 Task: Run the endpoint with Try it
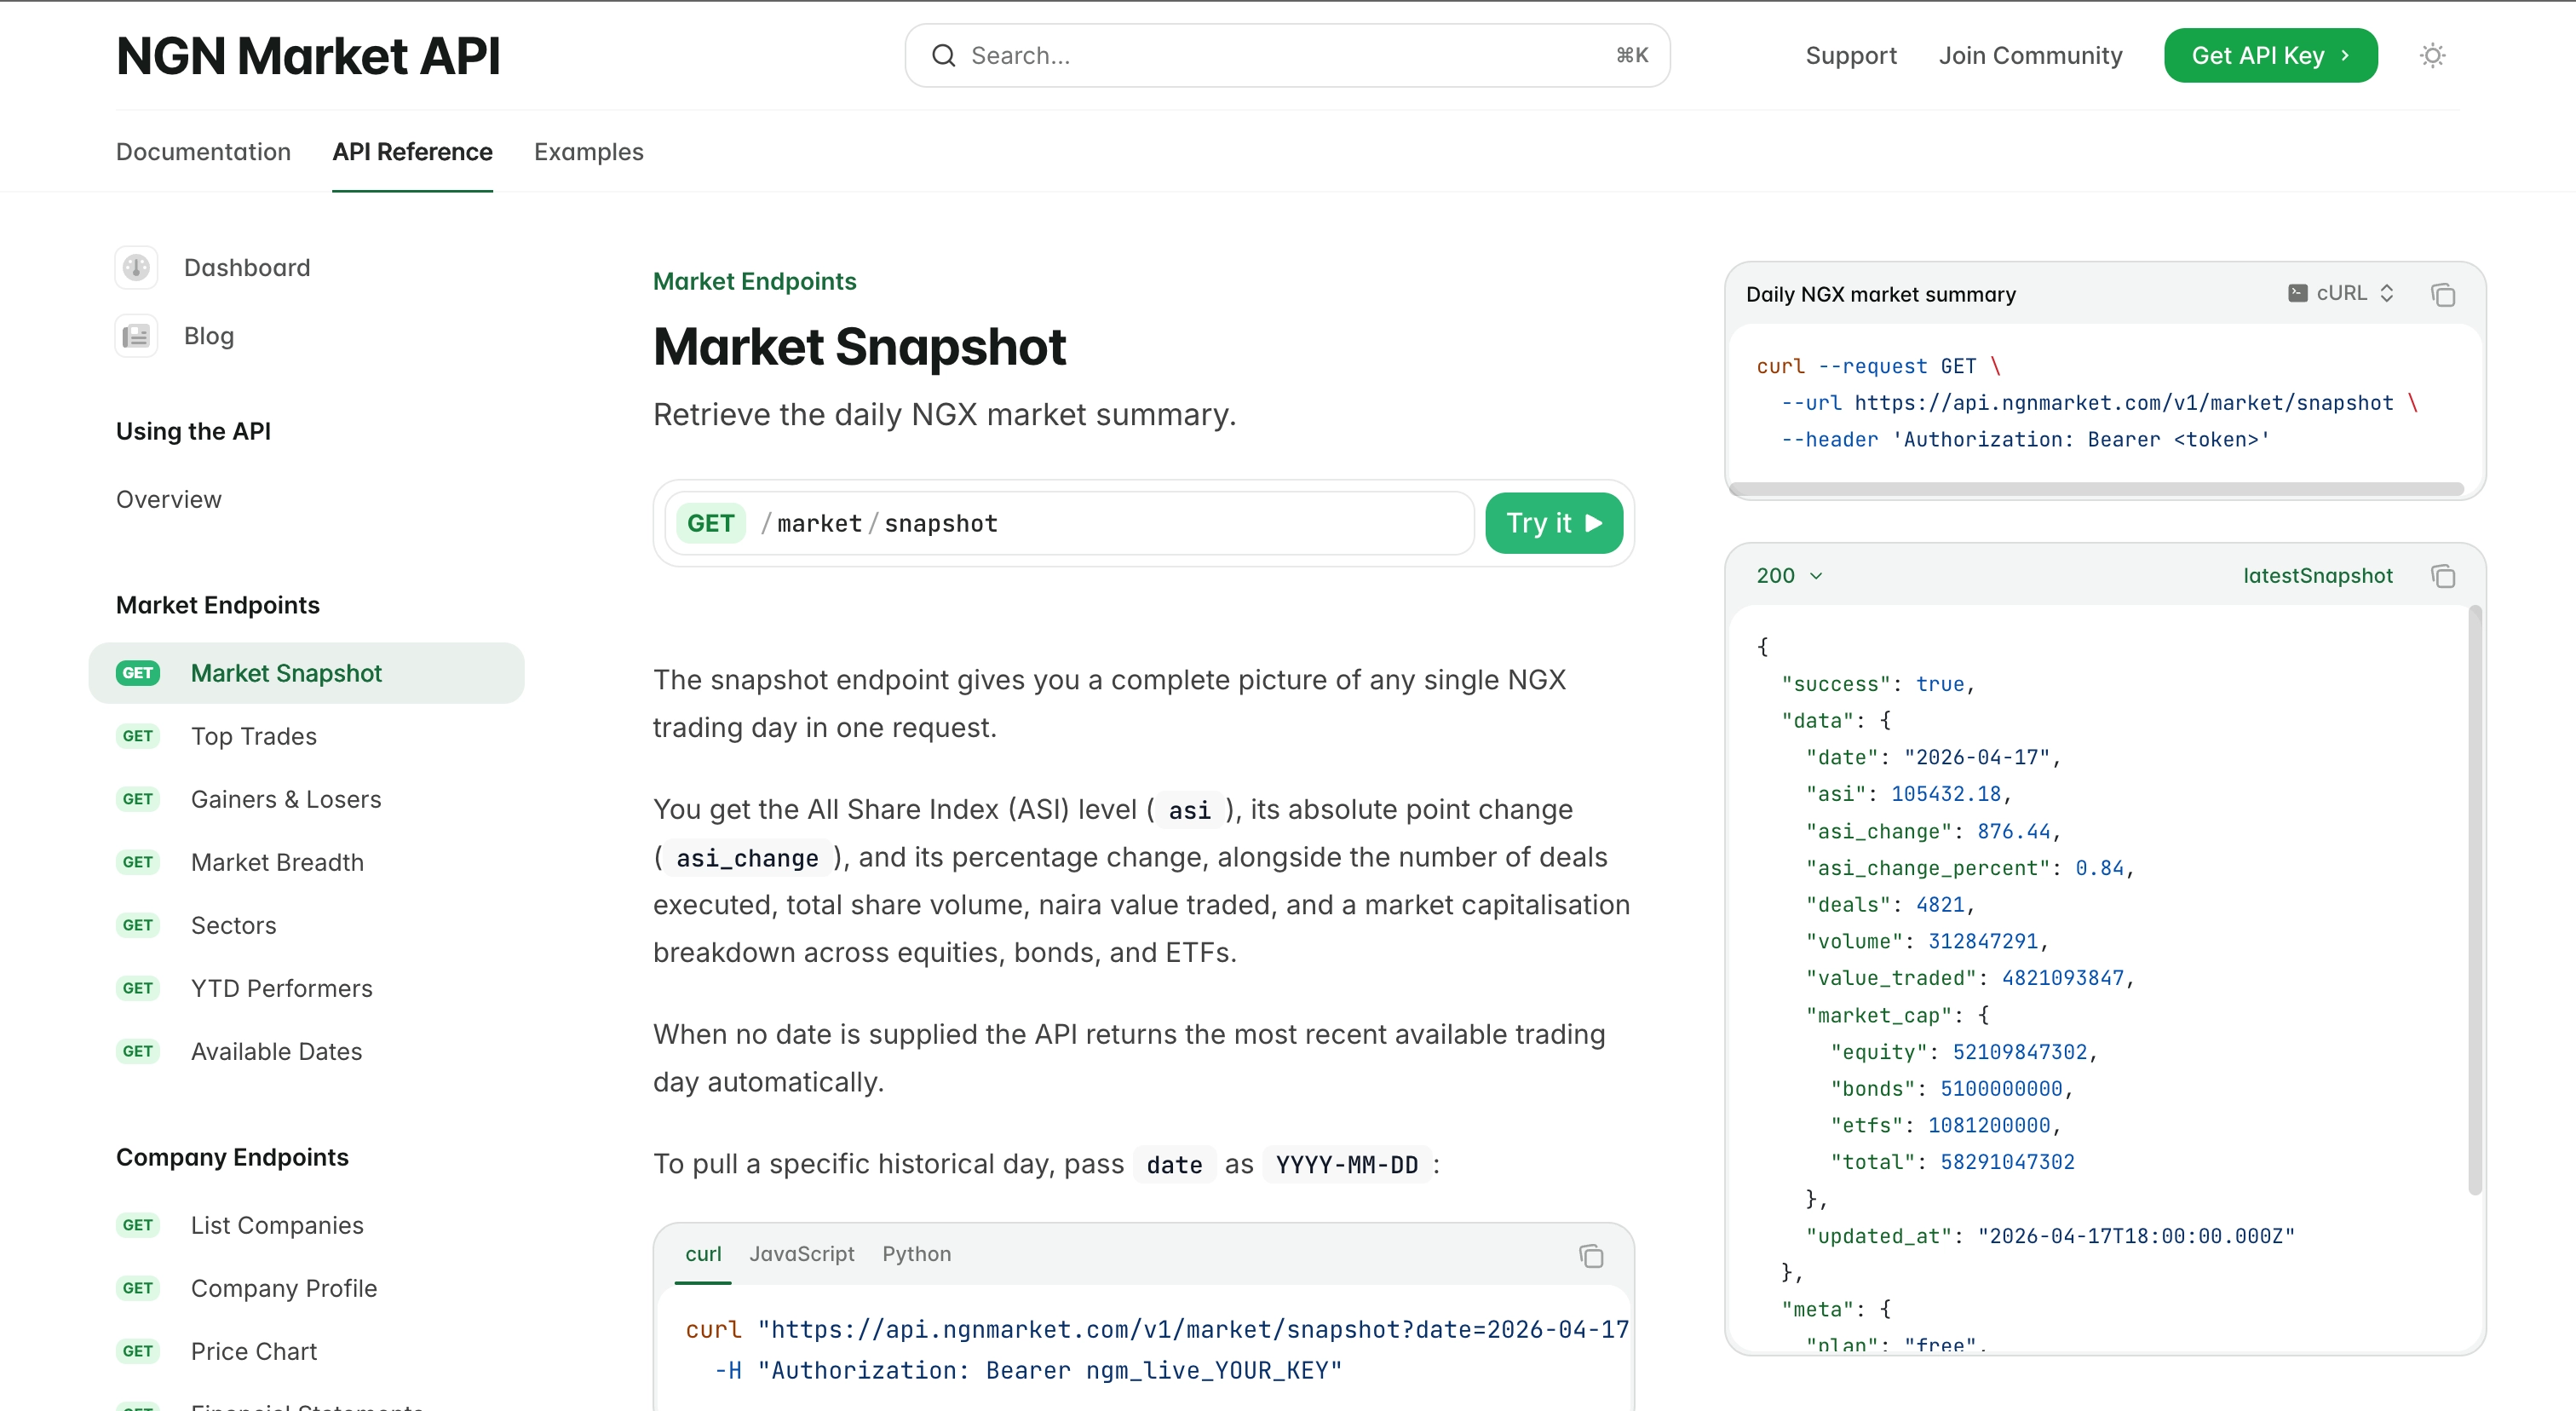click(x=1553, y=523)
